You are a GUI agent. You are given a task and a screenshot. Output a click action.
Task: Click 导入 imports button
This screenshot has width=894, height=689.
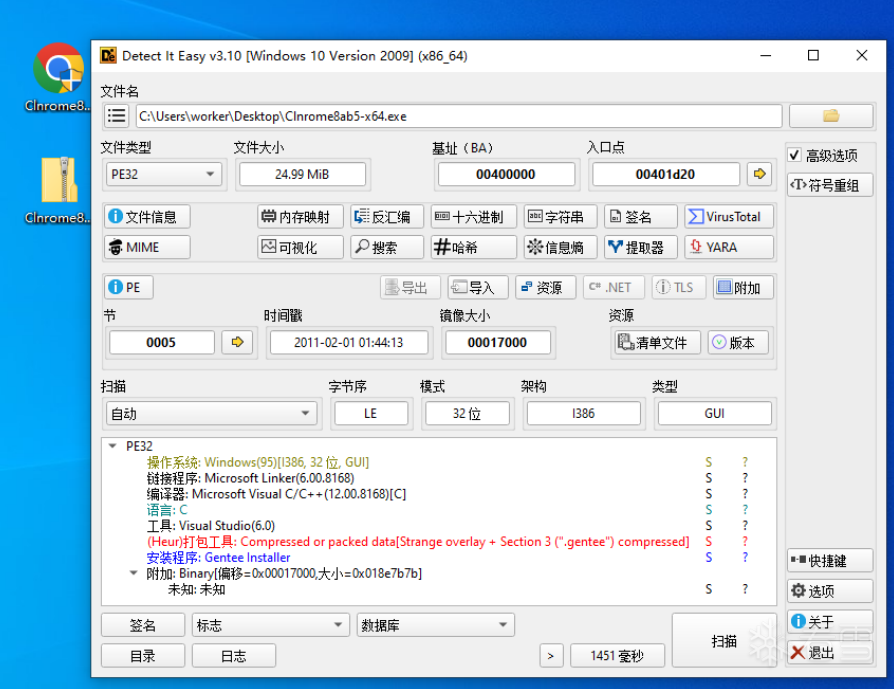pyautogui.click(x=478, y=287)
